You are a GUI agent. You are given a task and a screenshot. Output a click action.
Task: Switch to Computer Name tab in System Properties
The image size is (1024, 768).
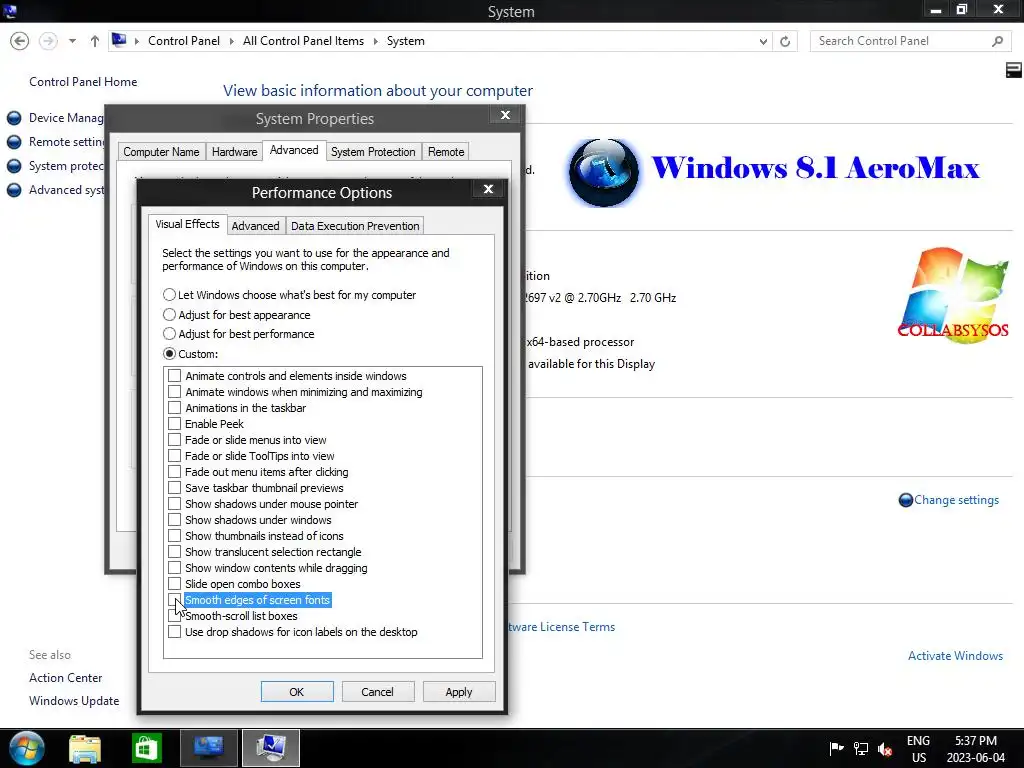(x=161, y=152)
